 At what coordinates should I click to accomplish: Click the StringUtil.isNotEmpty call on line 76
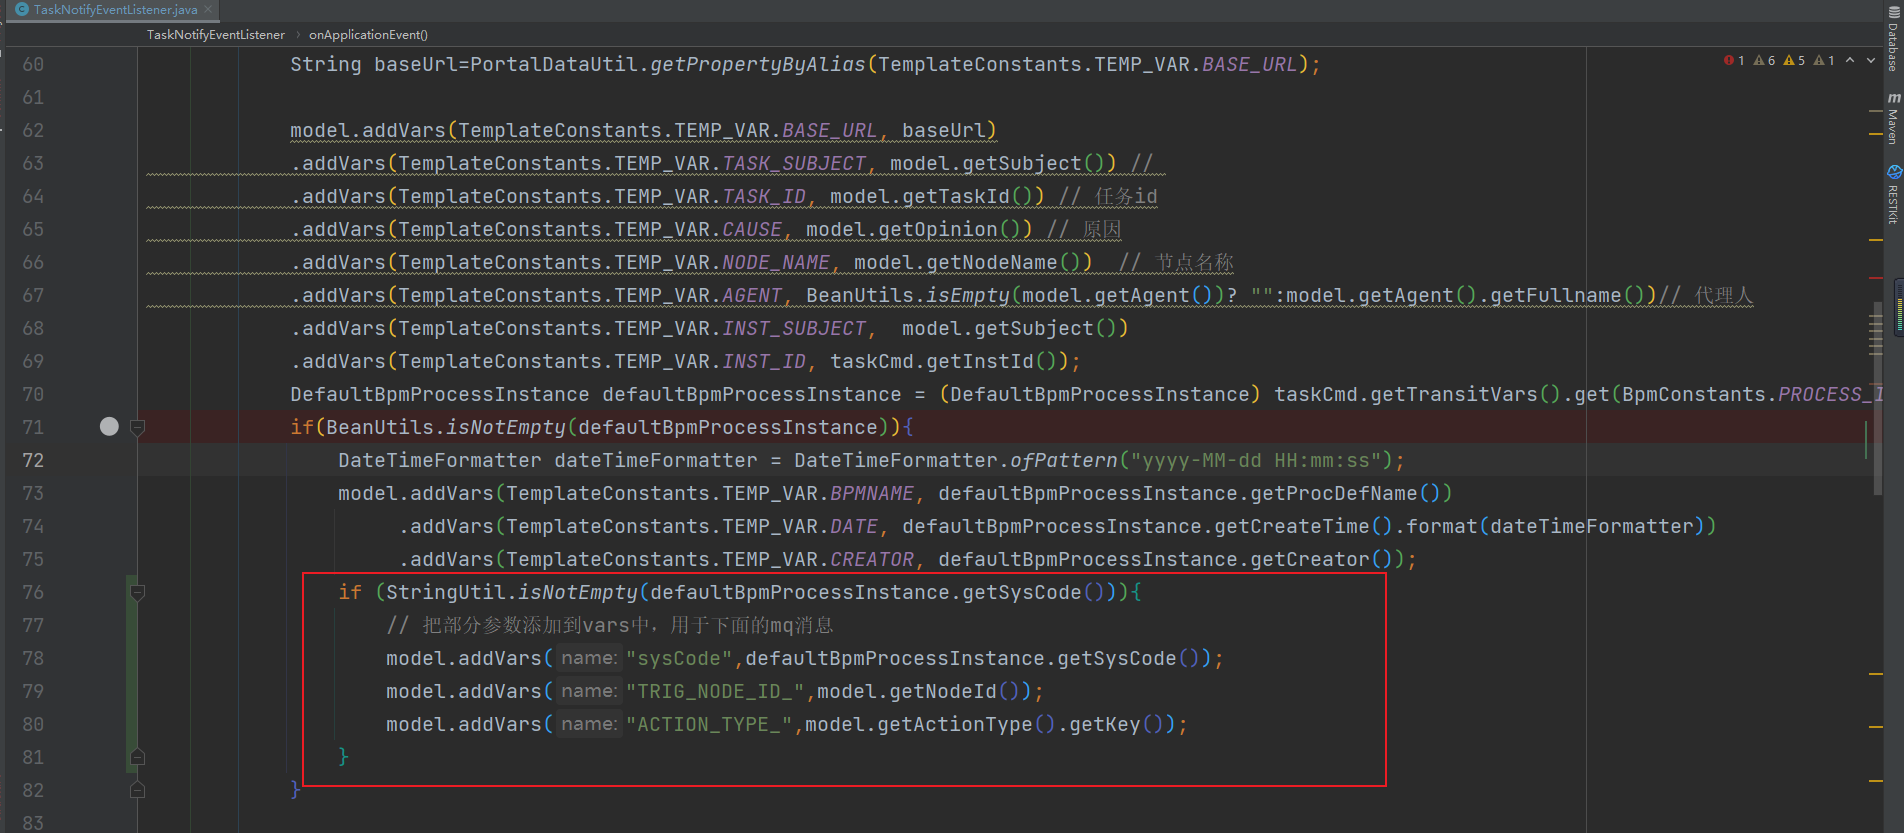tap(512, 593)
